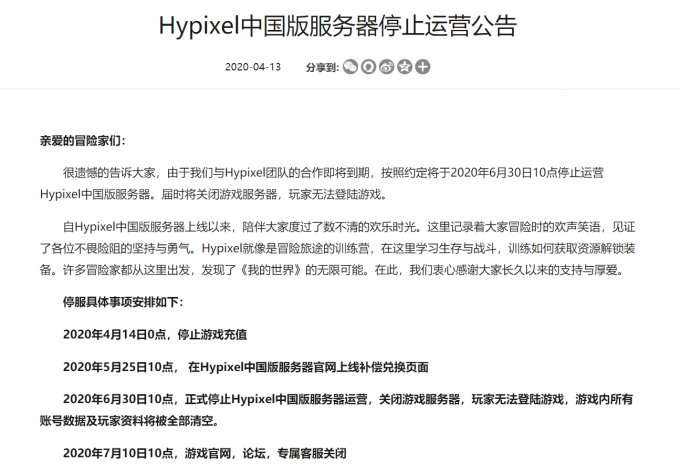Click the page title Hypixel中国版服务器停止运营公告
680x473 pixels.
point(338,26)
